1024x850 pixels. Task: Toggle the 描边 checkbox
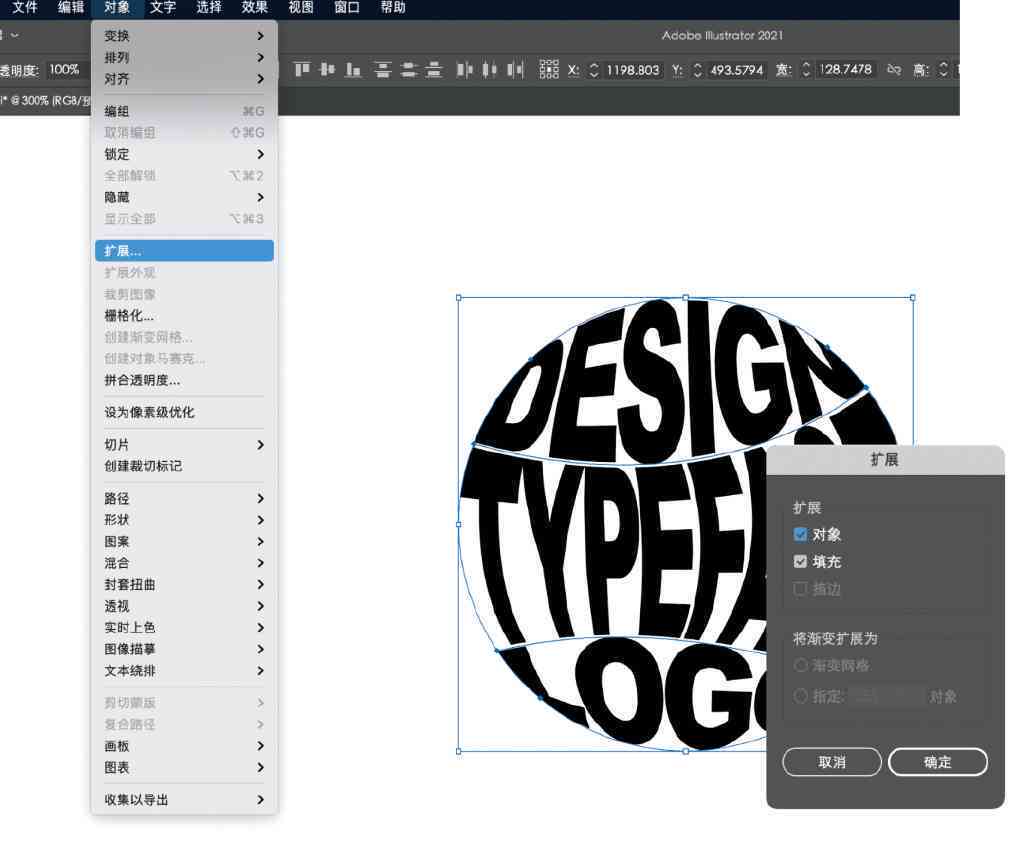(x=800, y=589)
